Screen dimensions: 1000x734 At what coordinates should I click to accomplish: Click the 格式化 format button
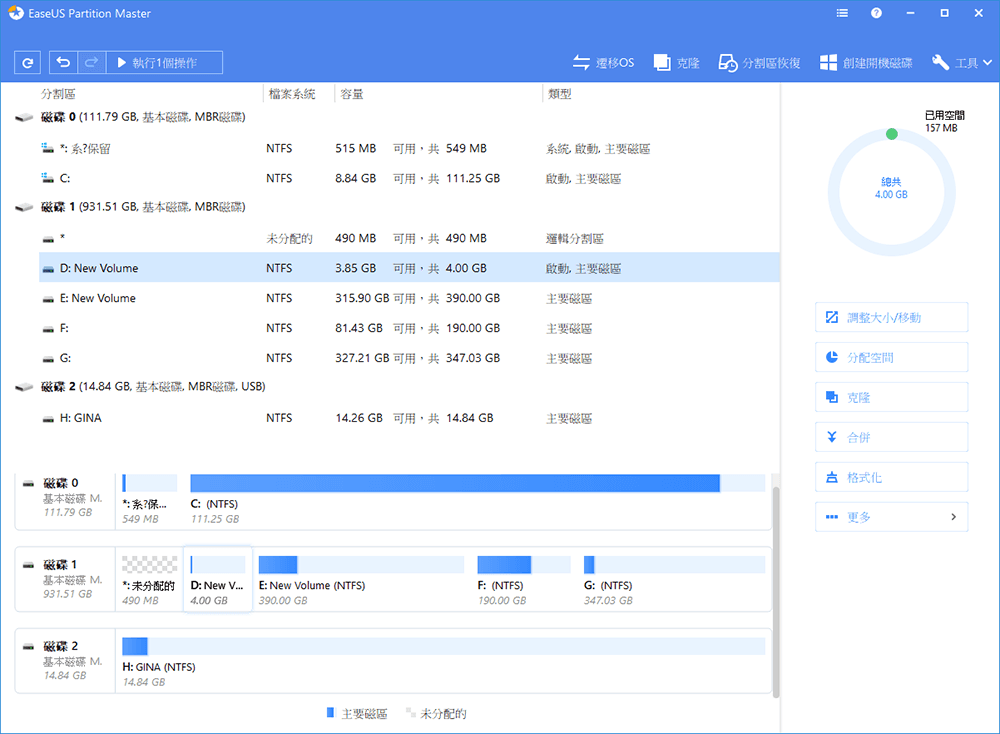tap(892, 477)
